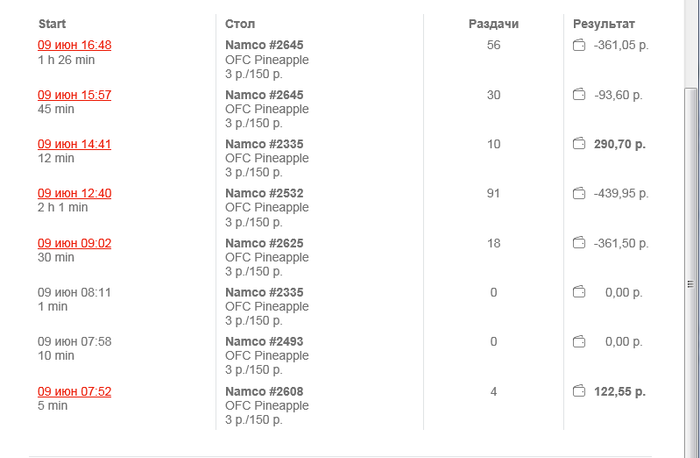Open the 09 июн 16:48 session link
700x458 pixels.
tap(74, 45)
